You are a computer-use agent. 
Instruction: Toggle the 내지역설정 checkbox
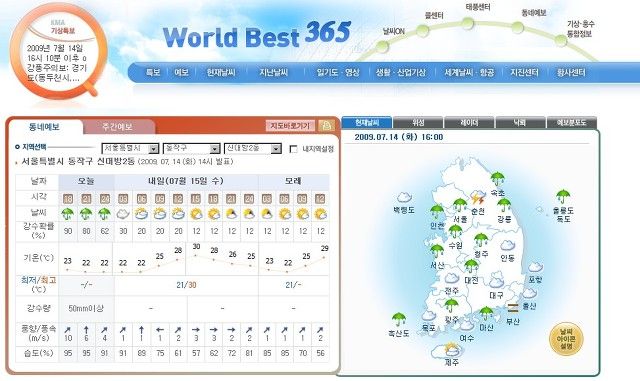tap(293, 149)
